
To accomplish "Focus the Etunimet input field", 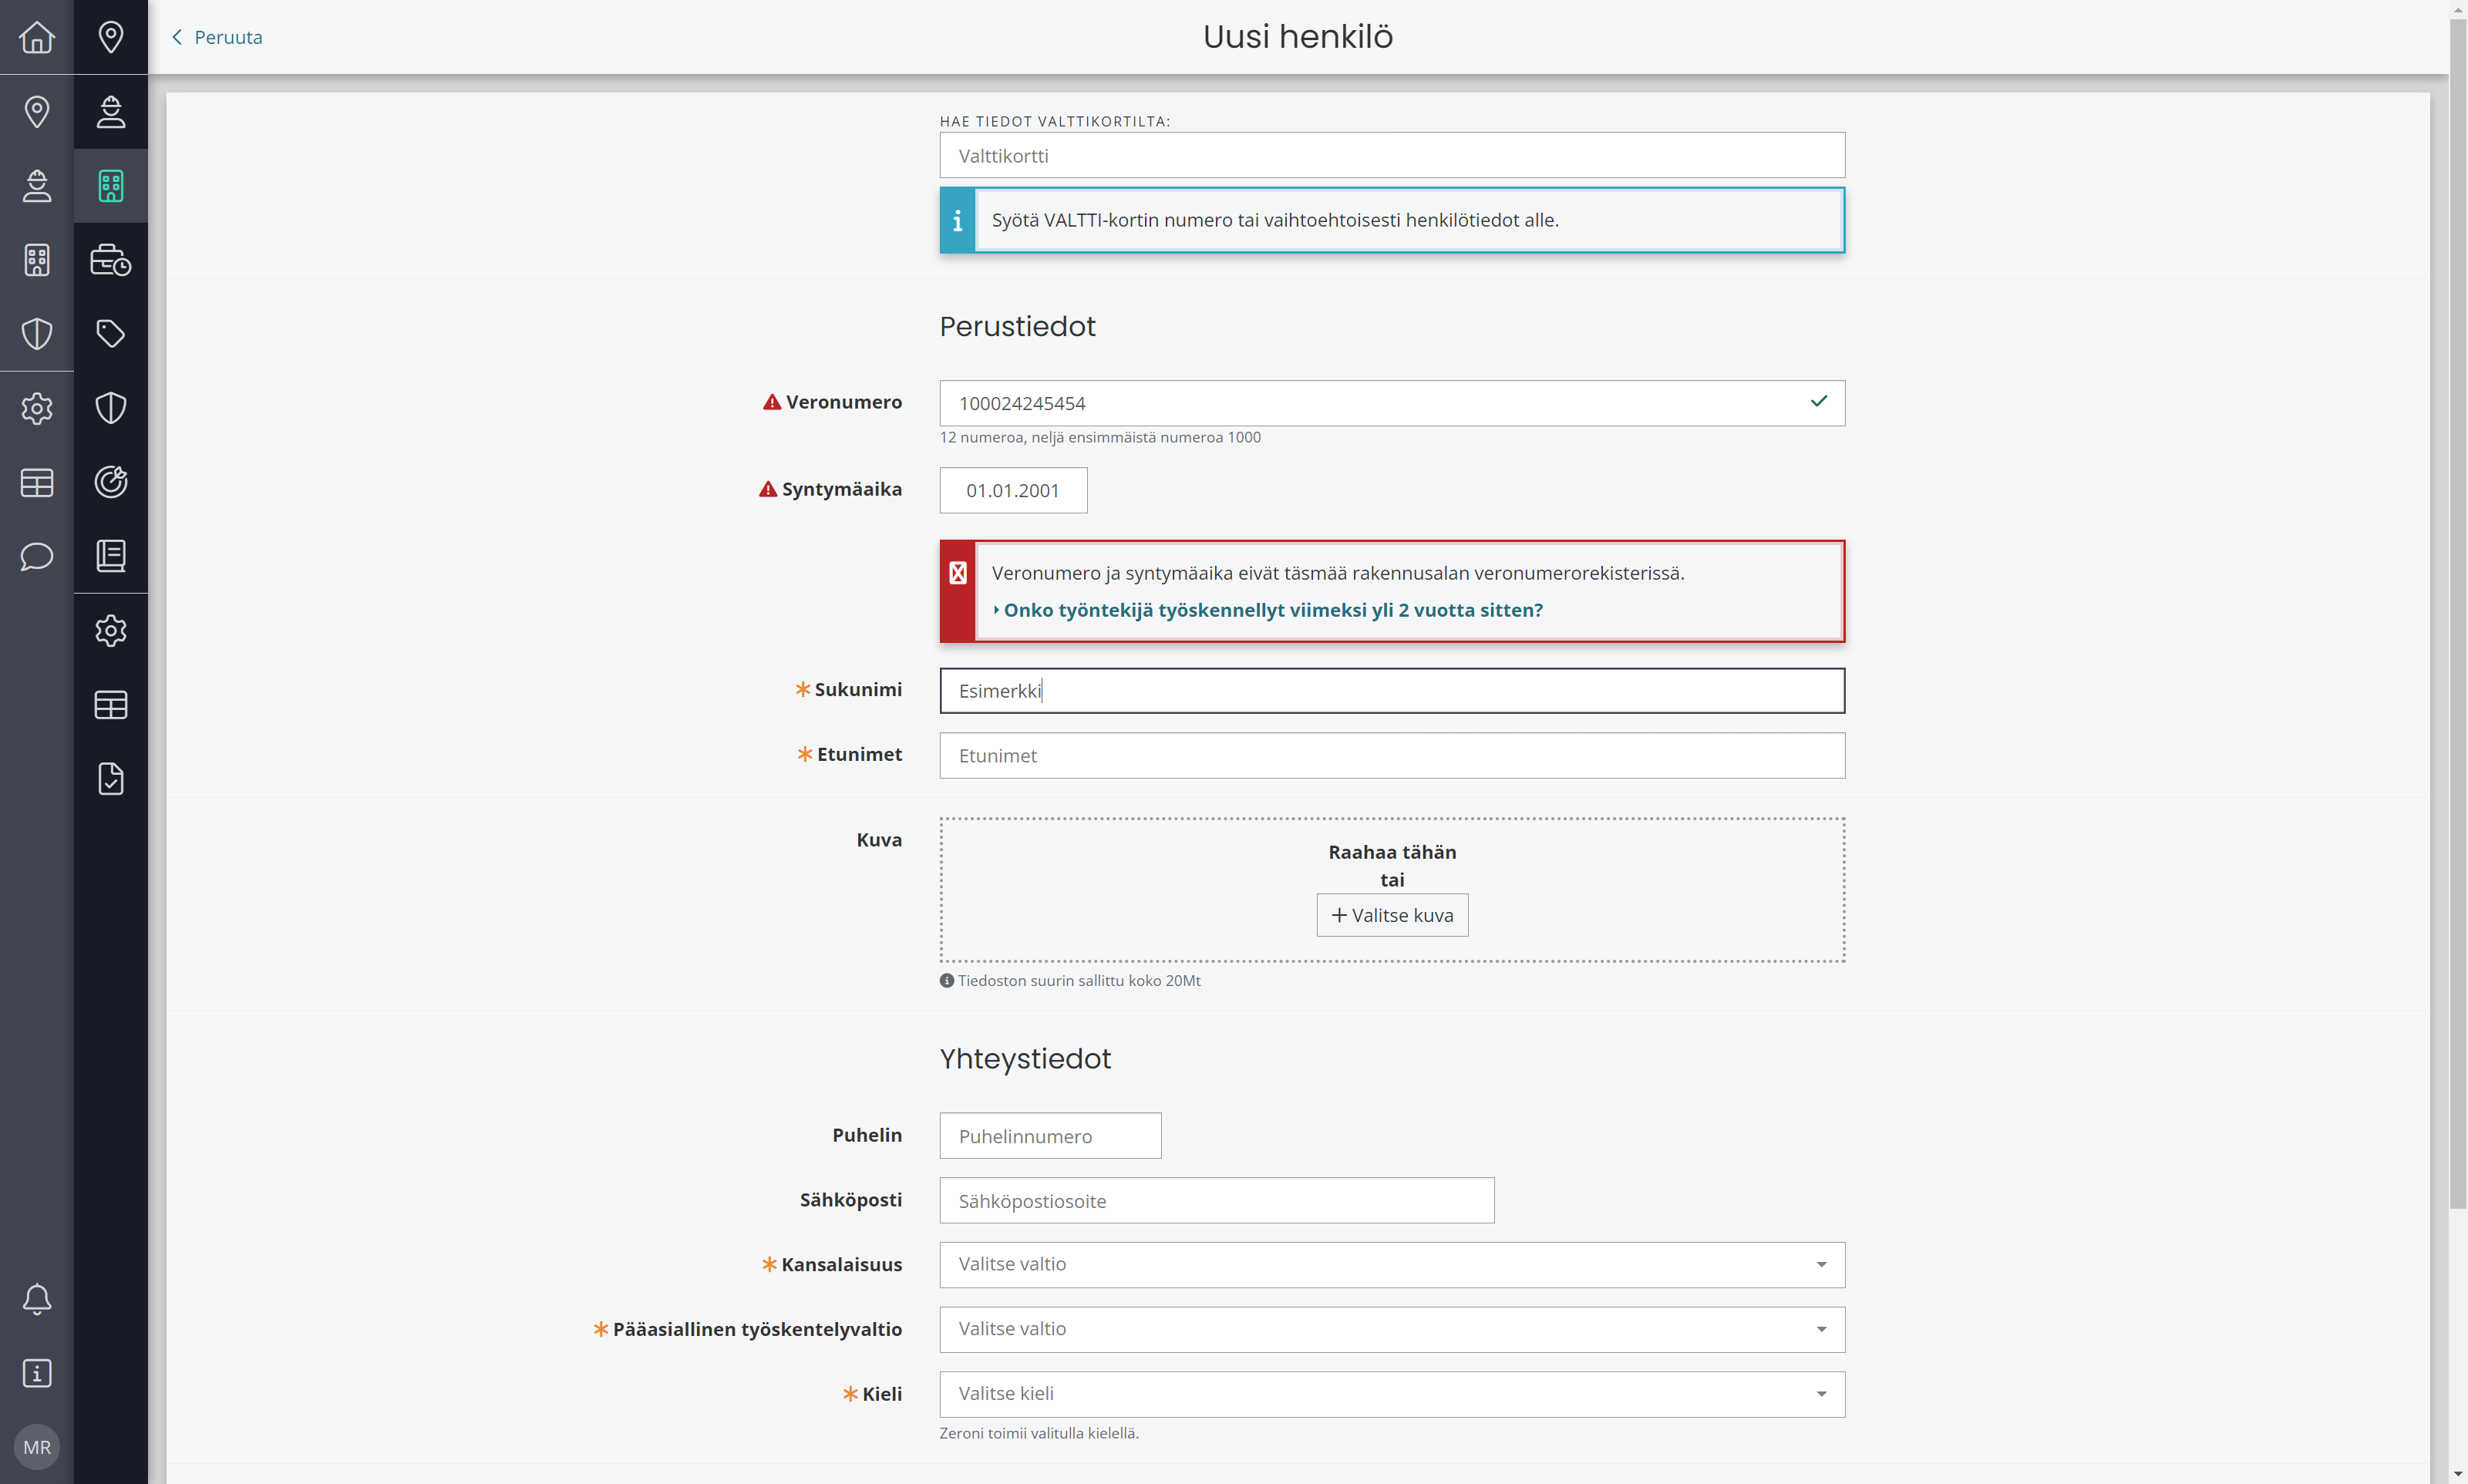I will [x=1392, y=755].
